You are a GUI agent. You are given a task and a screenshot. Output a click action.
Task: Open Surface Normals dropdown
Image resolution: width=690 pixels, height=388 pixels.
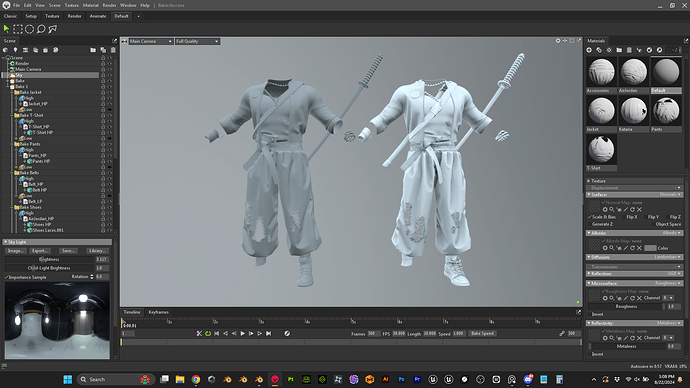(670, 194)
